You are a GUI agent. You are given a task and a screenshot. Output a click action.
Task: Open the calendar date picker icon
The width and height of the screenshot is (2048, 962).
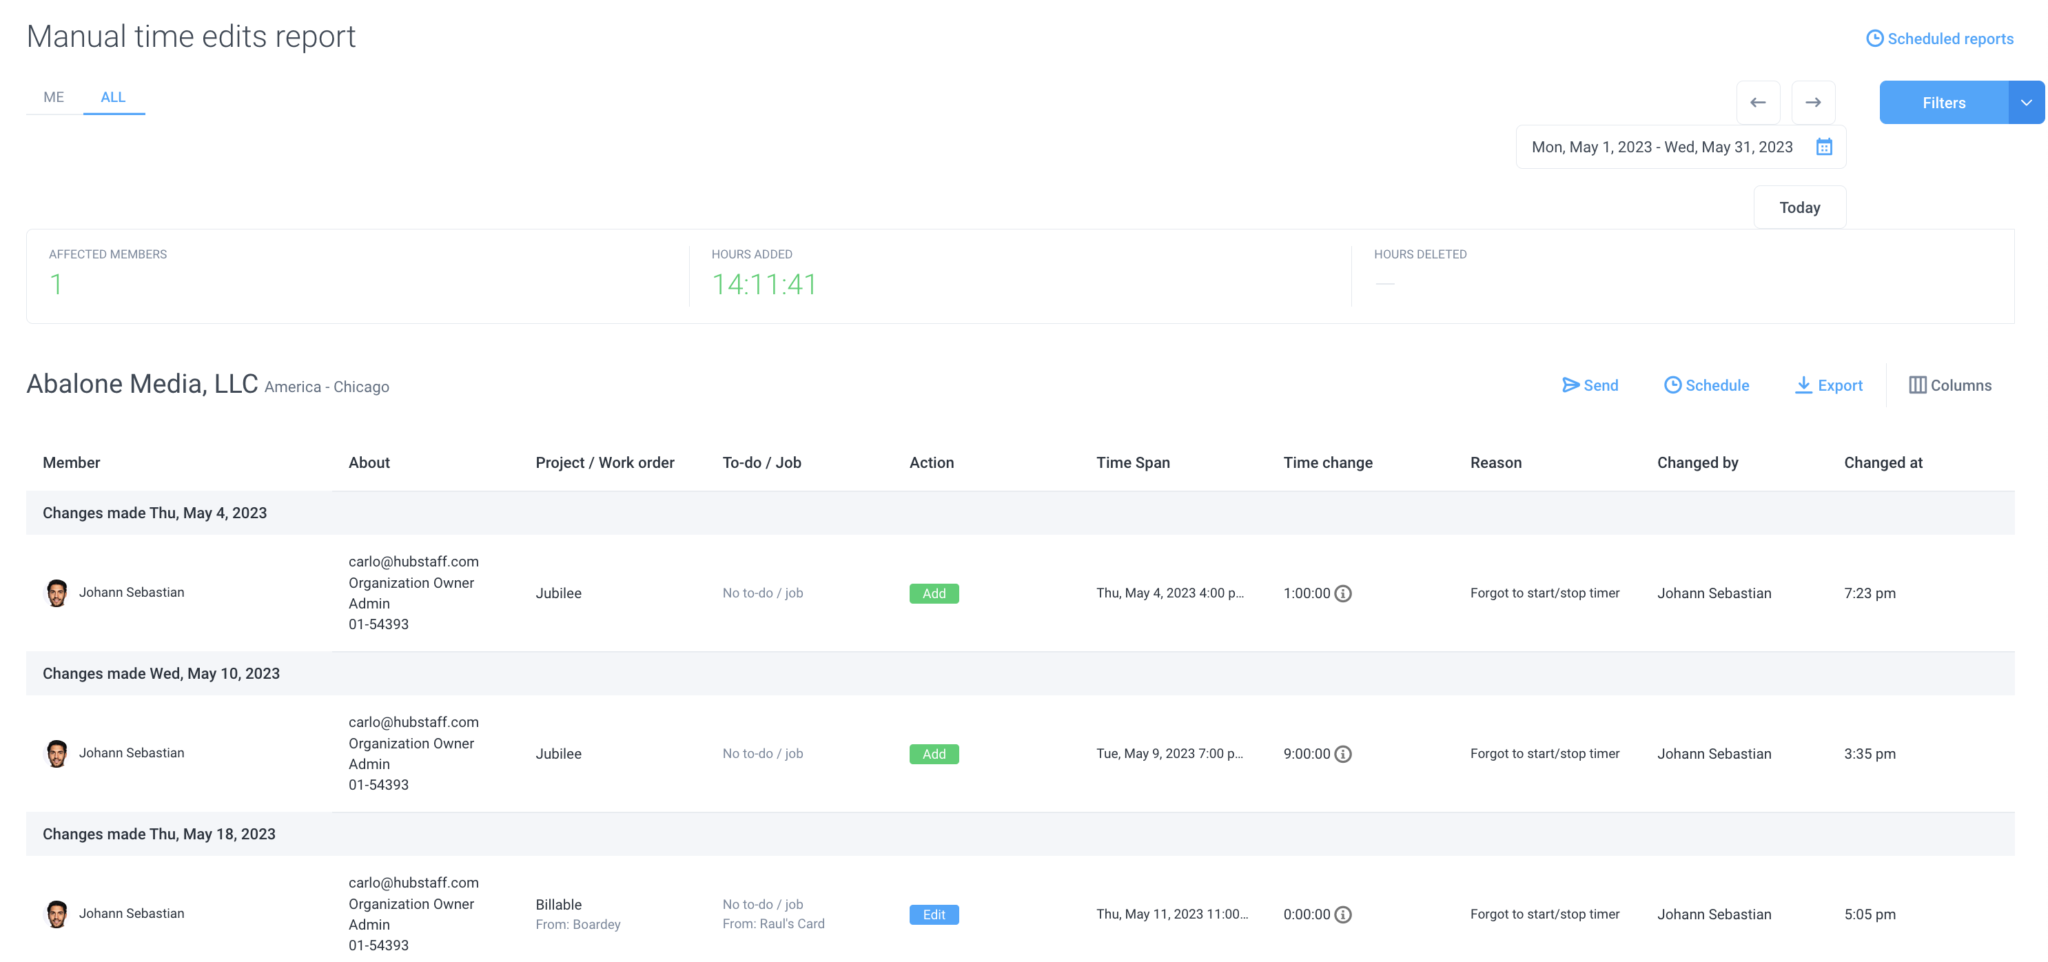click(x=1824, y=147)
